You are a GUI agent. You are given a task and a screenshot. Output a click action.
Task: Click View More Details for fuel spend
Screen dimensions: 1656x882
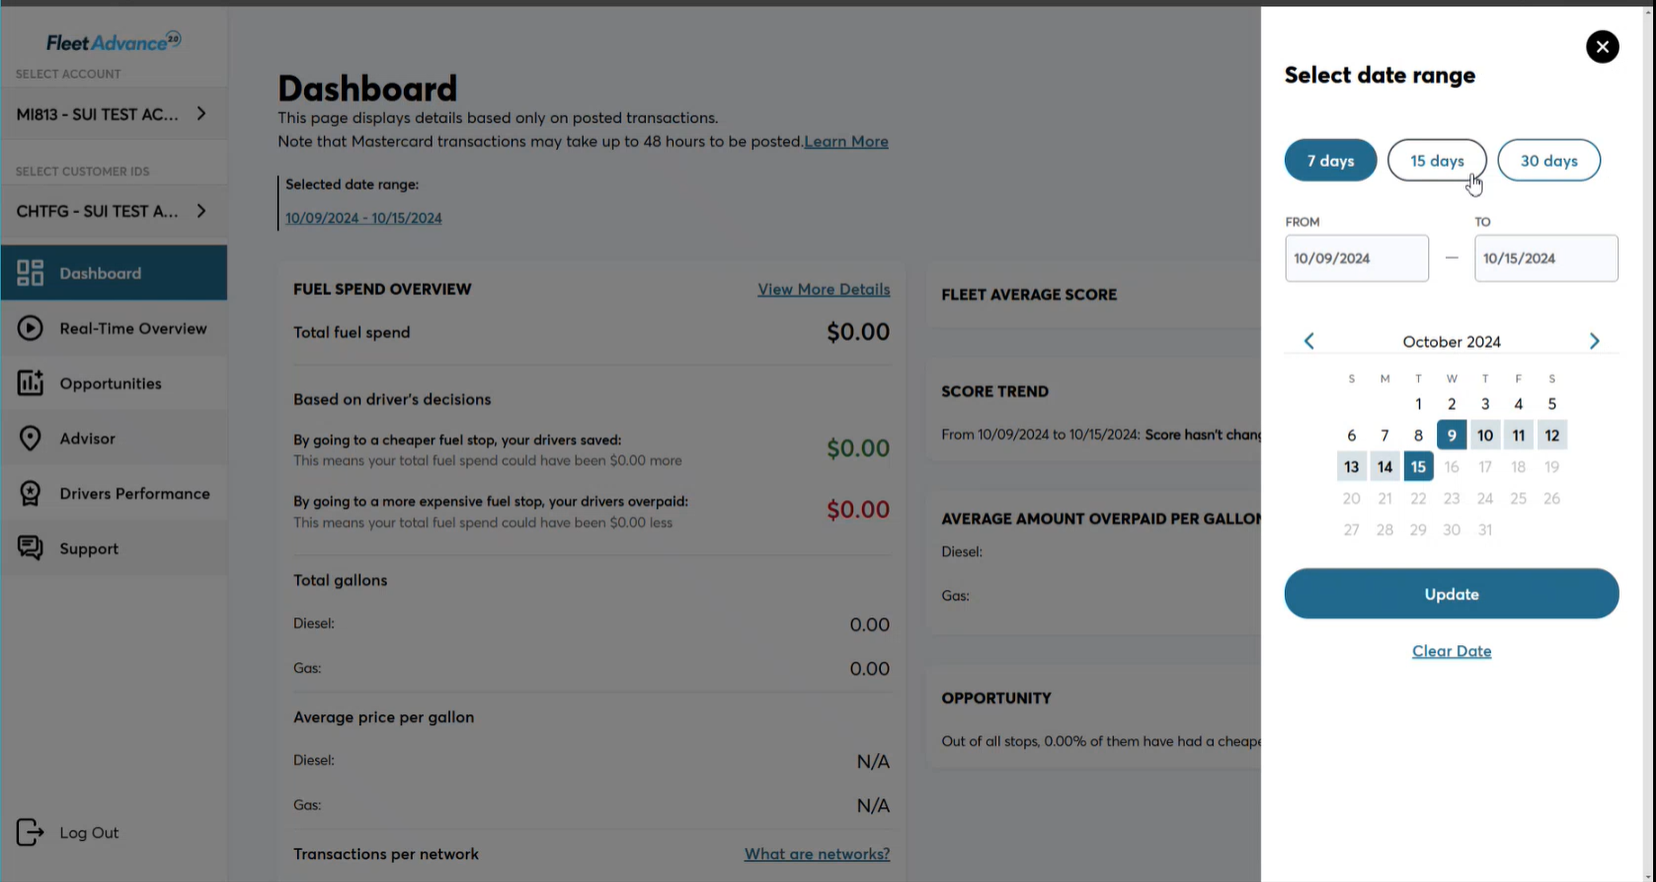[823, 289]
